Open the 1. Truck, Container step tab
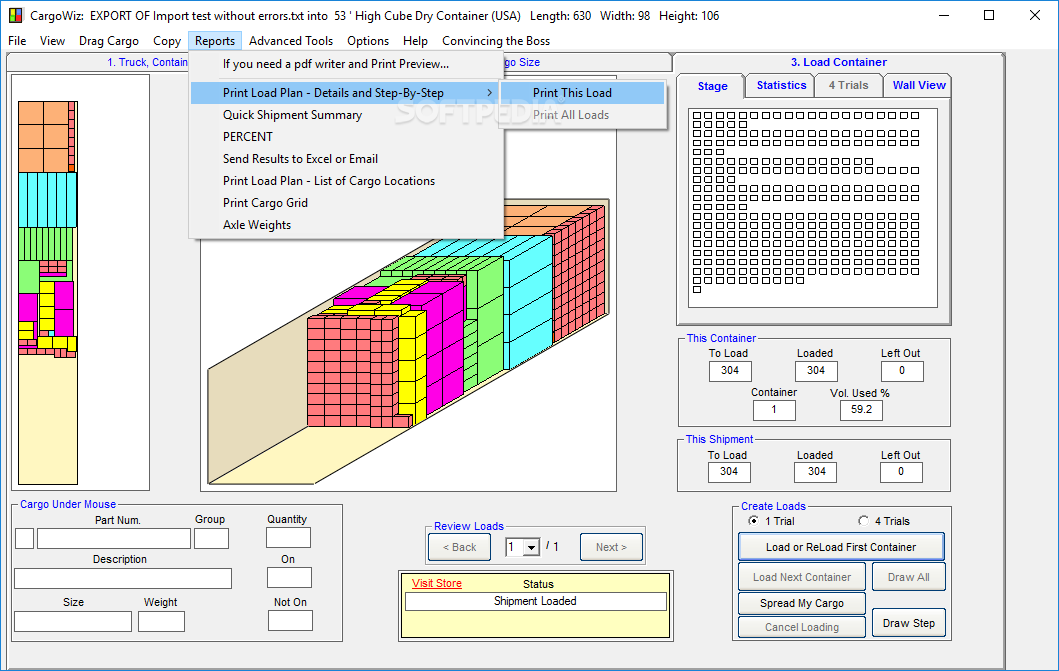Viewport: 1059px width, 671px height. (x=147, y=62)
